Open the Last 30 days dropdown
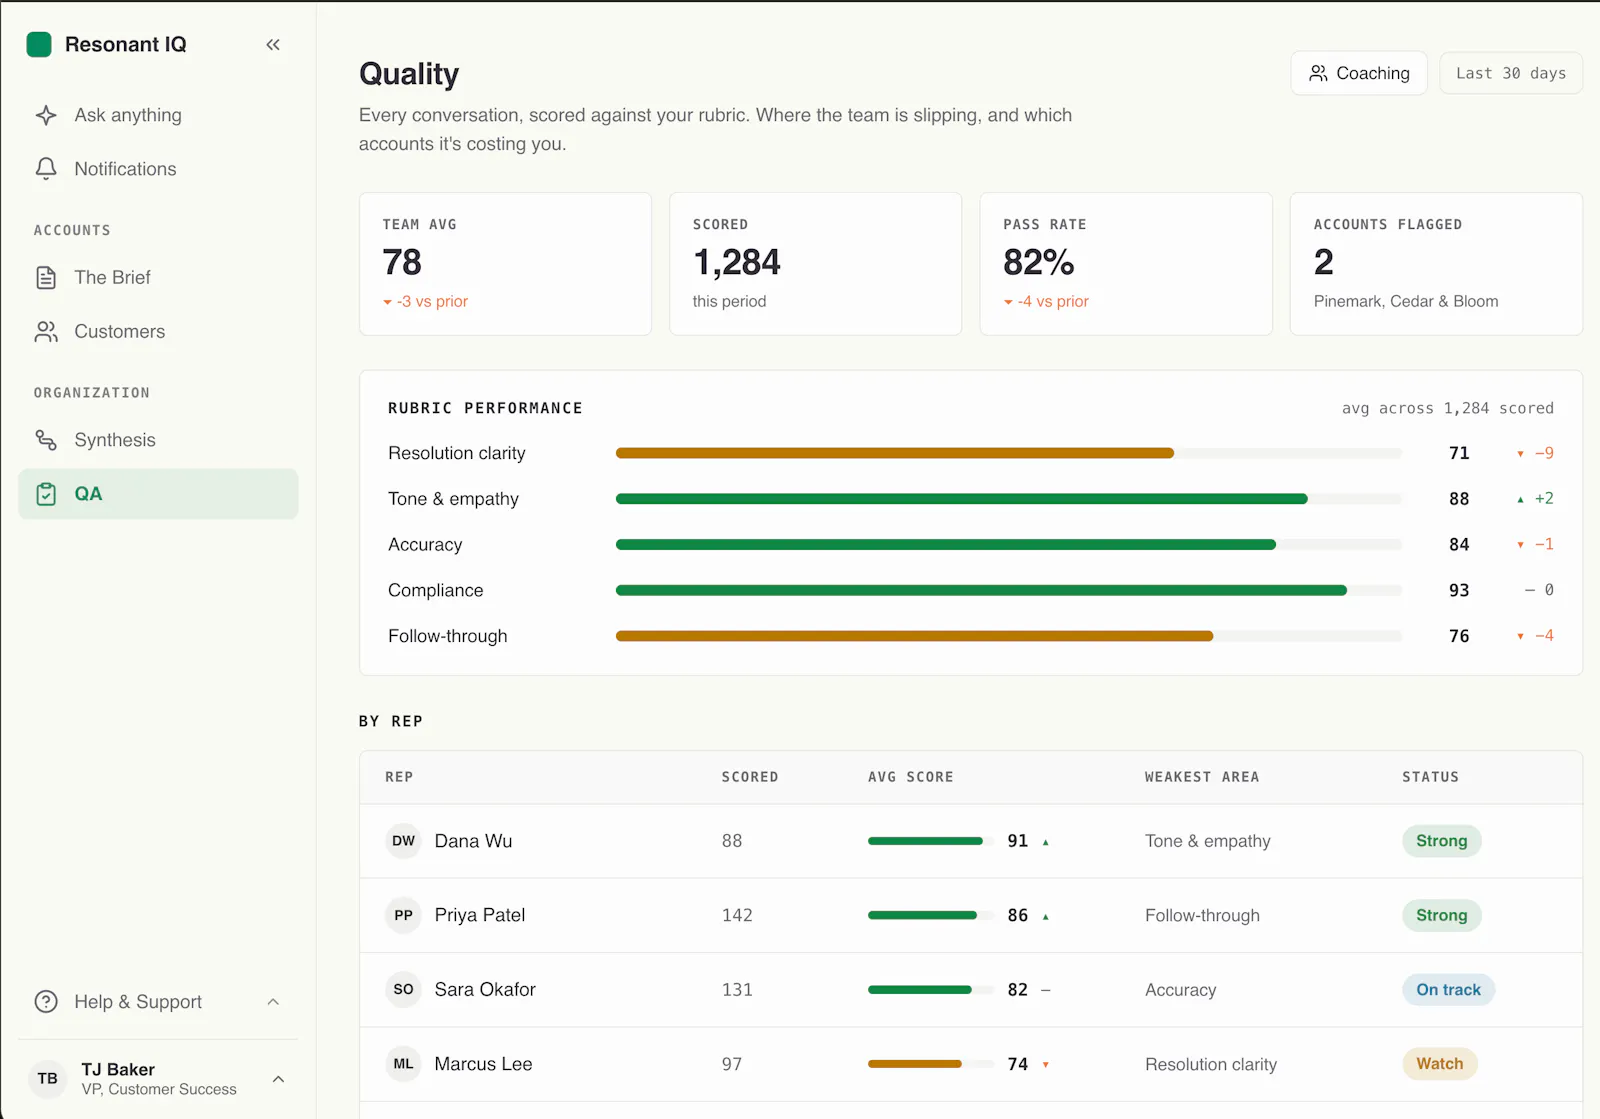Viewport: 1600px width, 1119px height. coord(1511,73)
